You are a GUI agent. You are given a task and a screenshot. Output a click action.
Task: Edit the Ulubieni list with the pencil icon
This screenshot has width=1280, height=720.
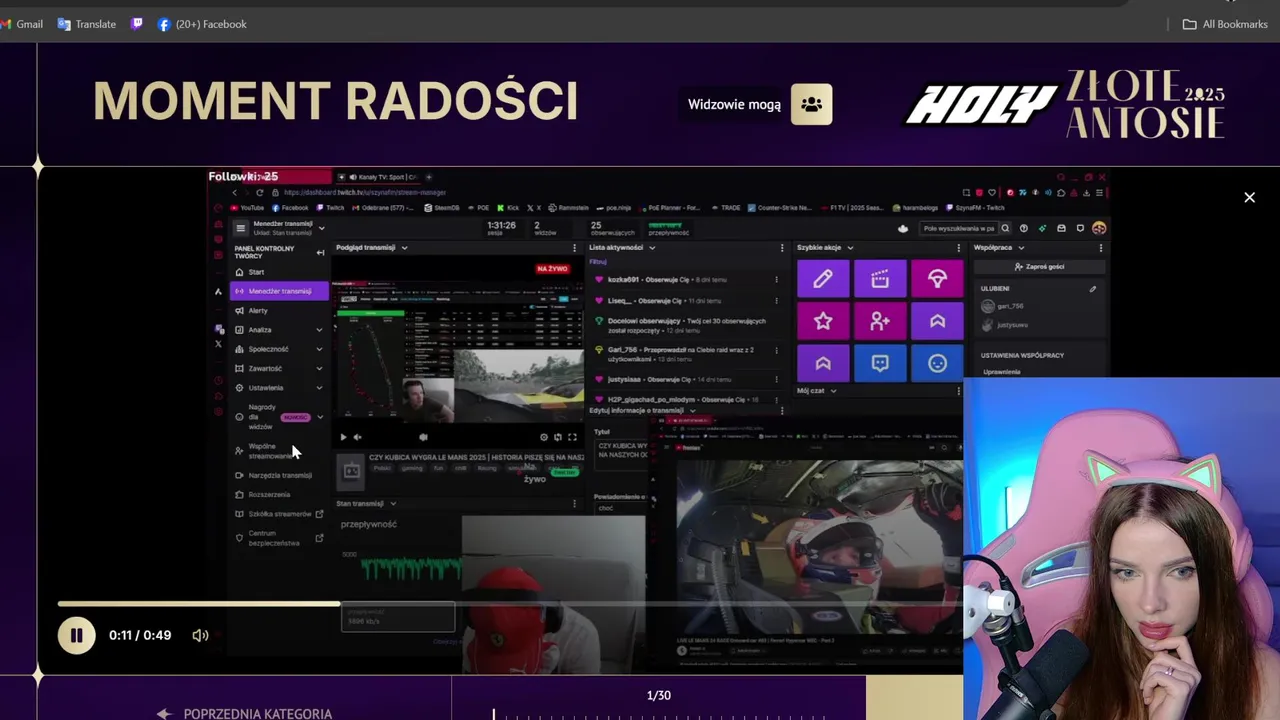[1092, 289]
